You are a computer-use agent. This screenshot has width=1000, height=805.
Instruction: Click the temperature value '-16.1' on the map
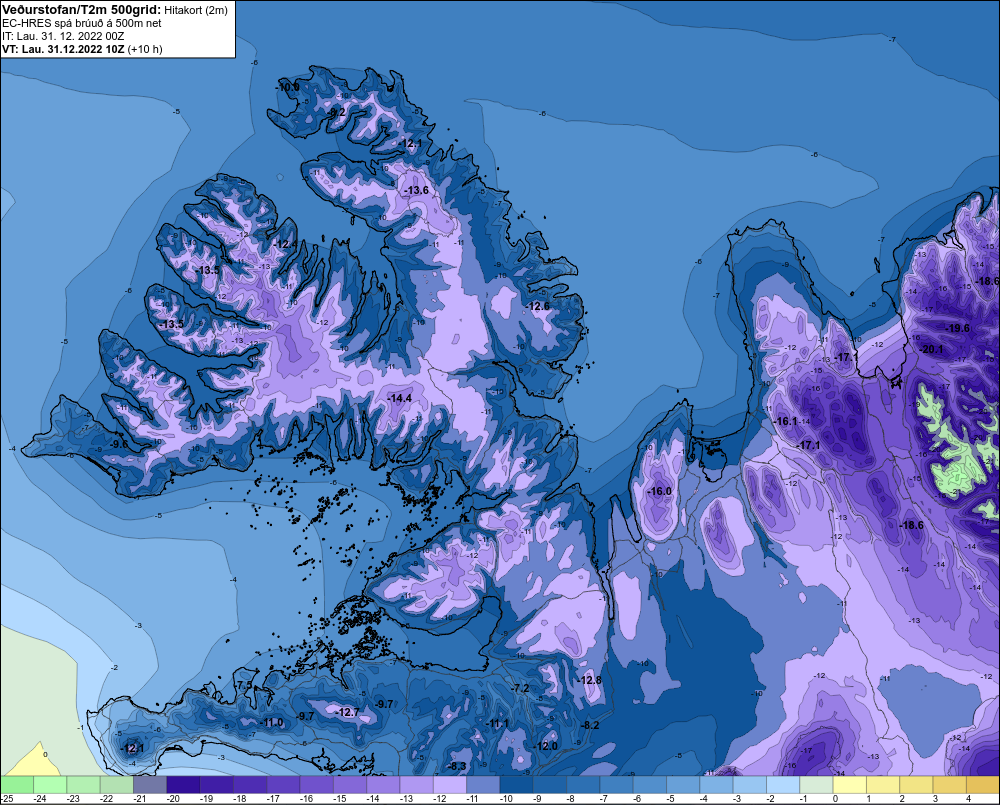pyautogui.click(x=785, y=422)
